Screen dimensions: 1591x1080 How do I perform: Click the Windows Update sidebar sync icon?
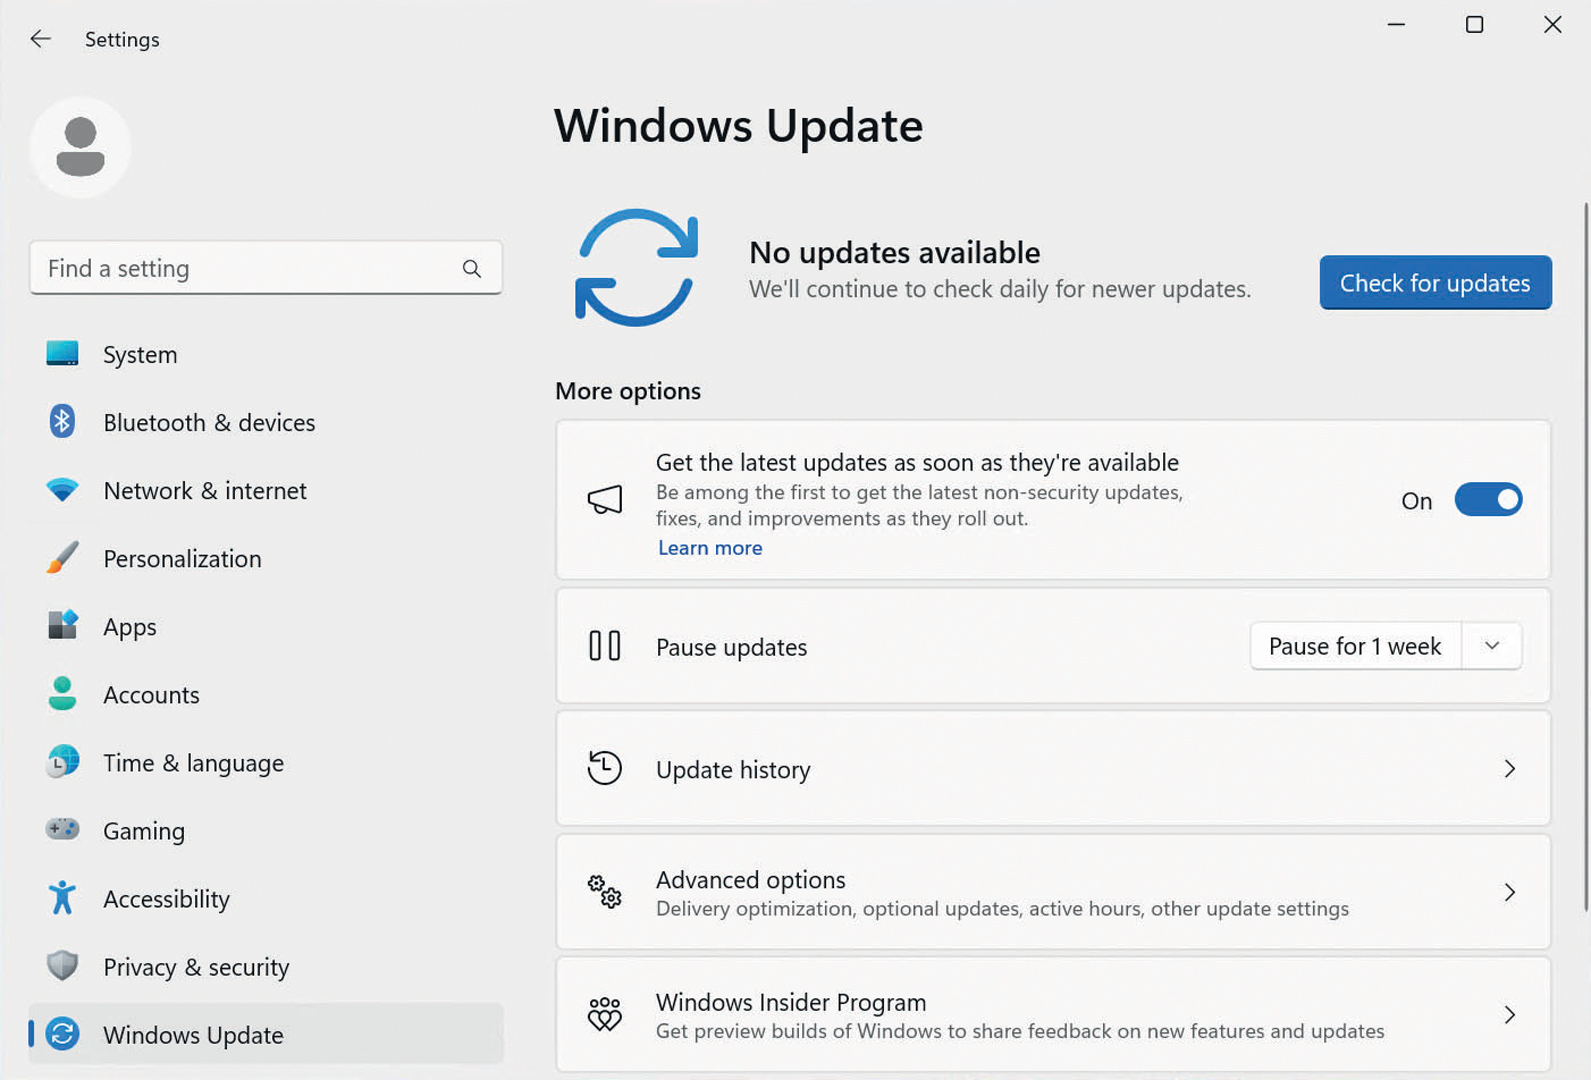click(62, 1033)
